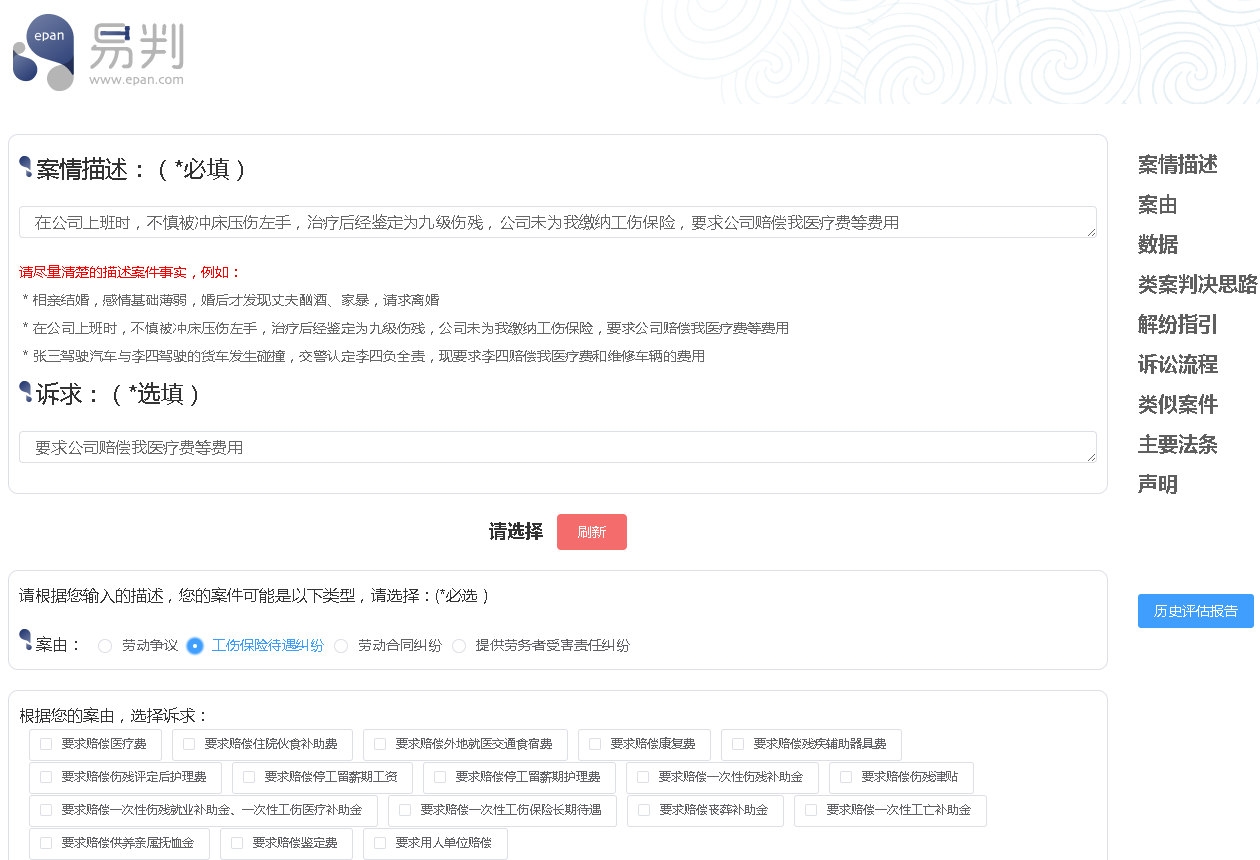The height and width of the screenshot is (860, 1260).
Task: Go to 主要法条 in the side navigation
Action: [1178, 445]
